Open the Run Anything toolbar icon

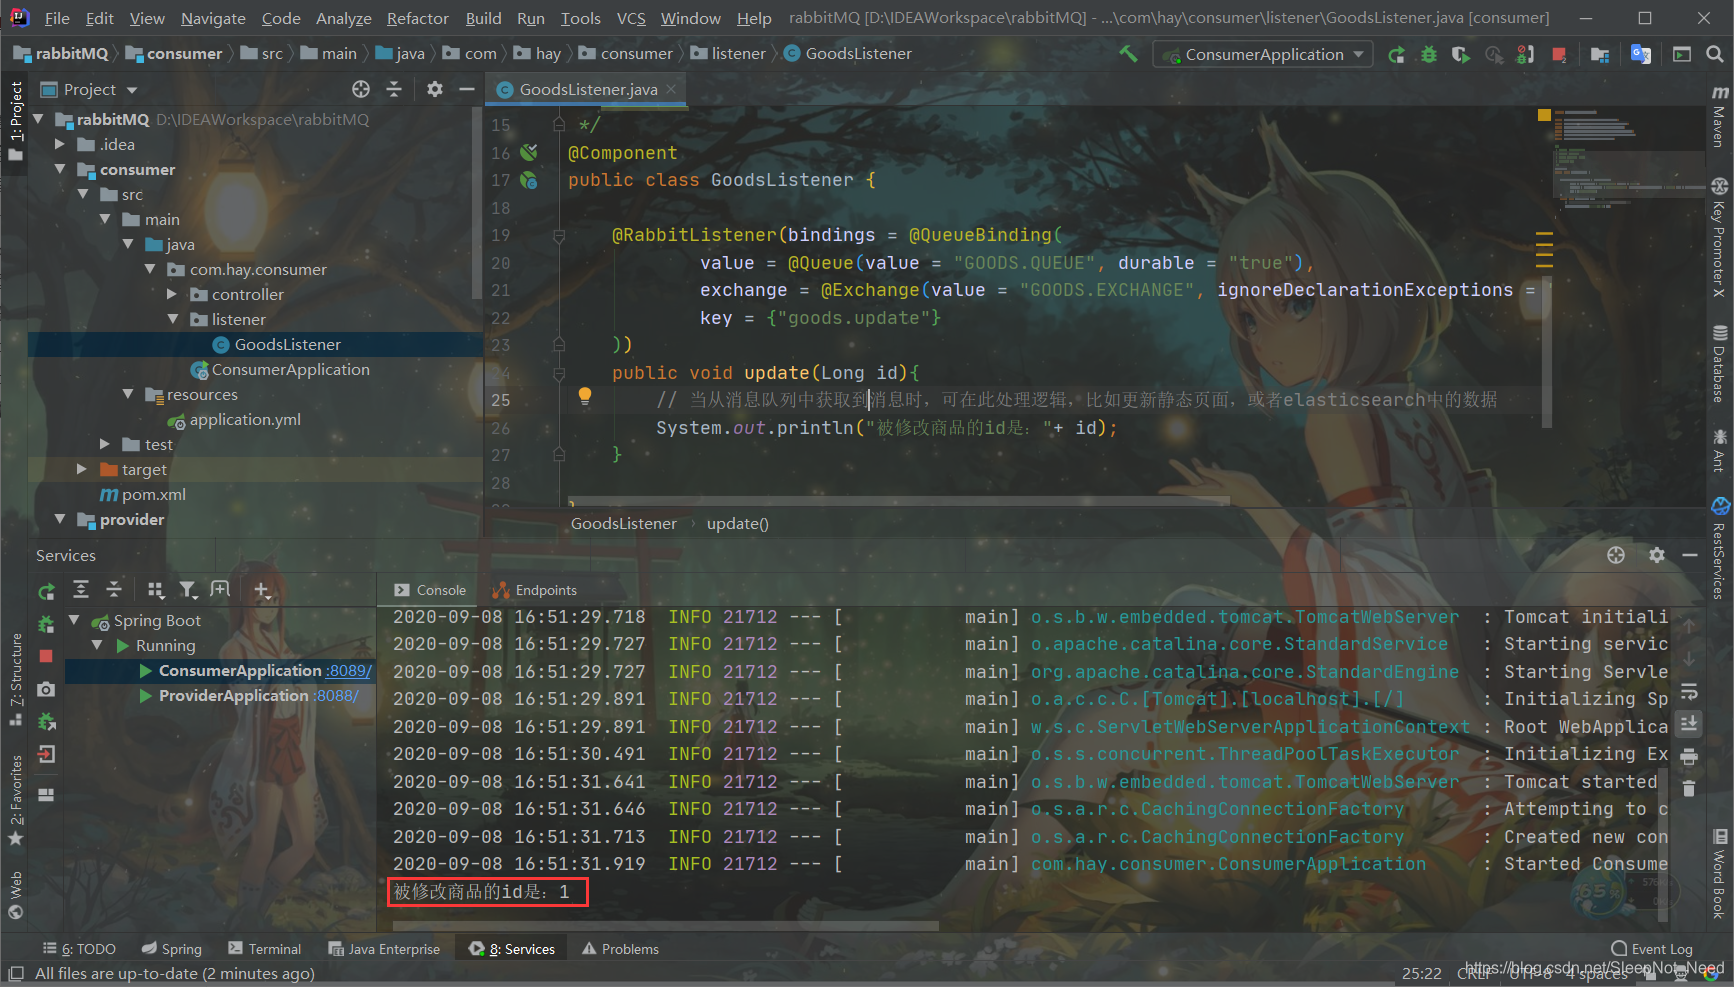(1682, 54)
